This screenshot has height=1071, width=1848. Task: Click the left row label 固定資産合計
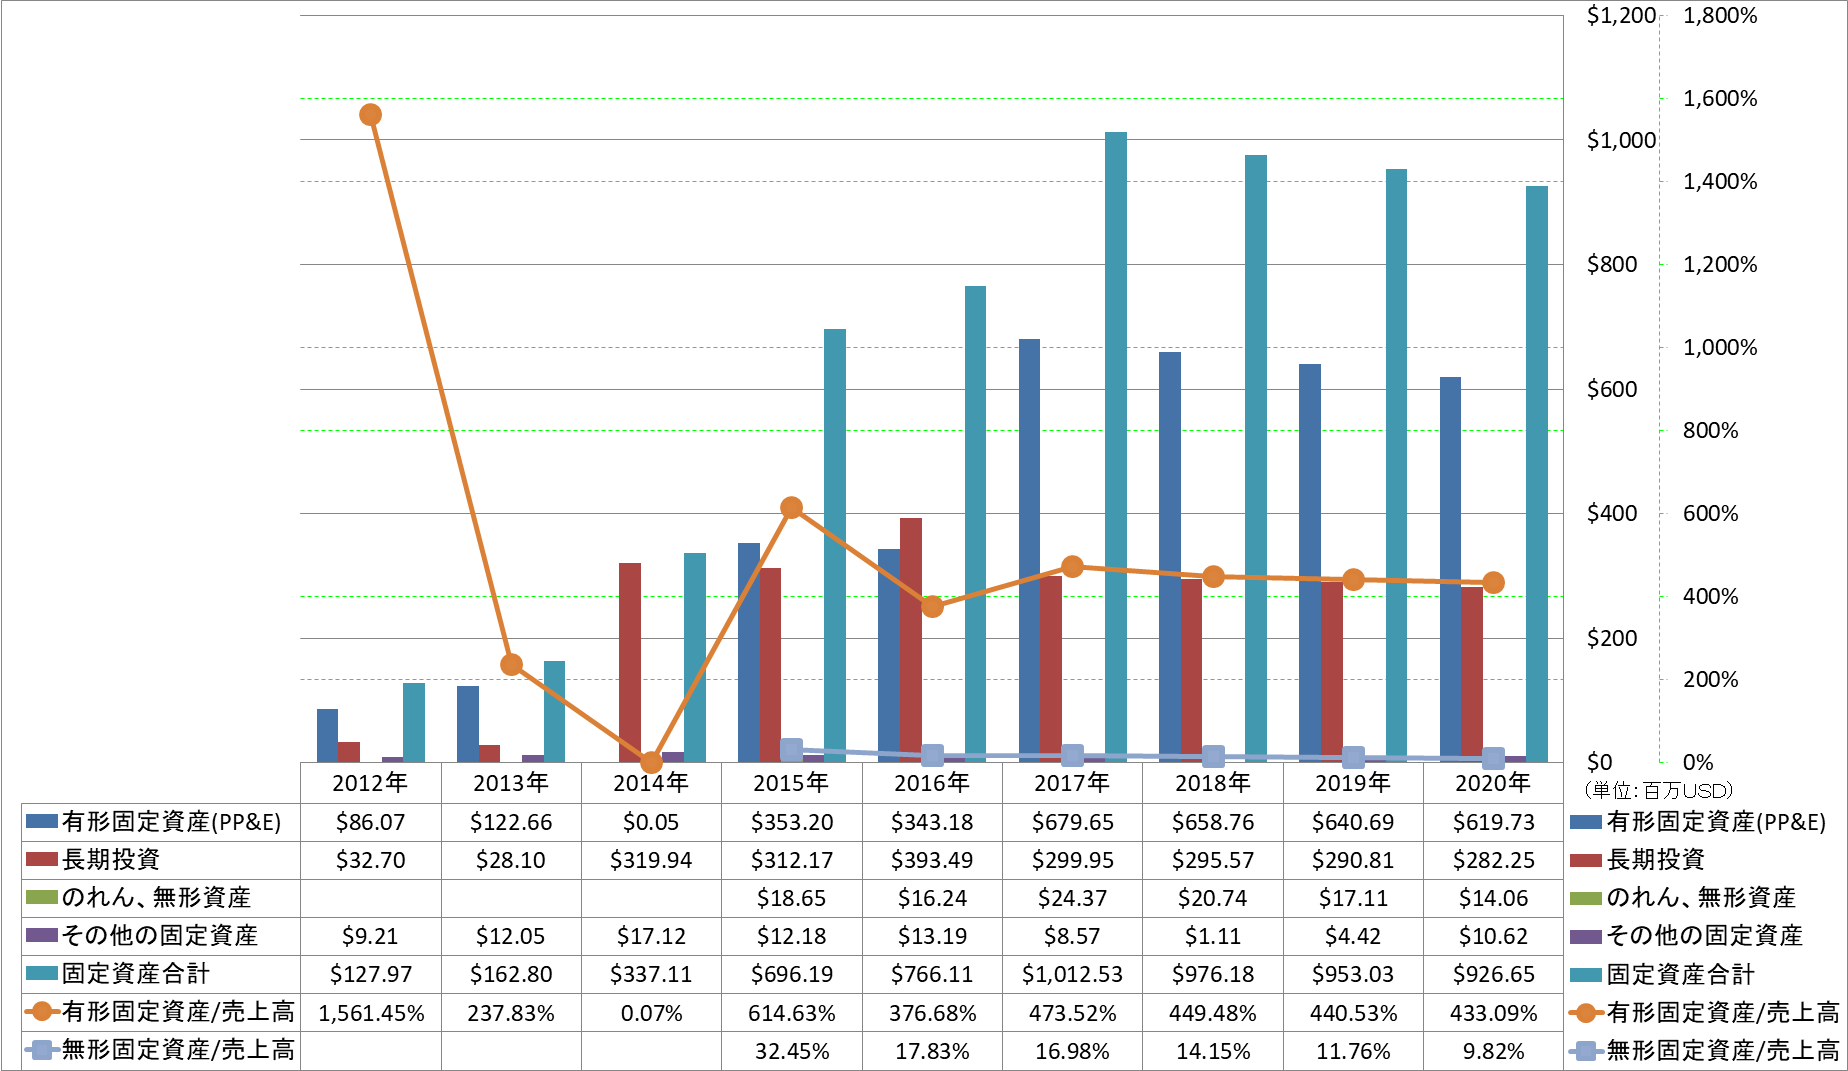point(136,974)
